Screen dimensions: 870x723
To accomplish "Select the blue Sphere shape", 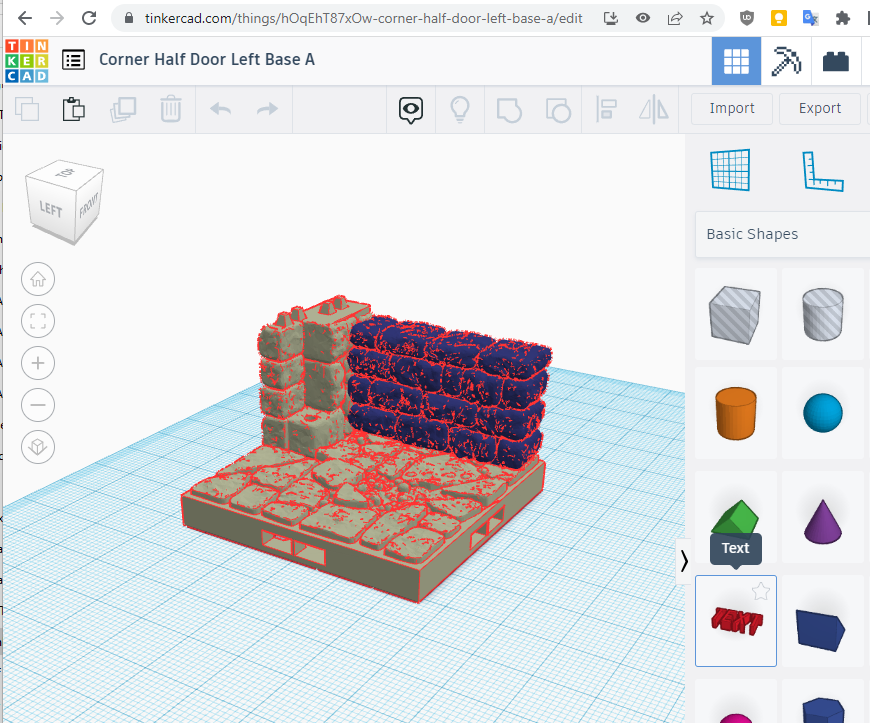I will 823,413.
